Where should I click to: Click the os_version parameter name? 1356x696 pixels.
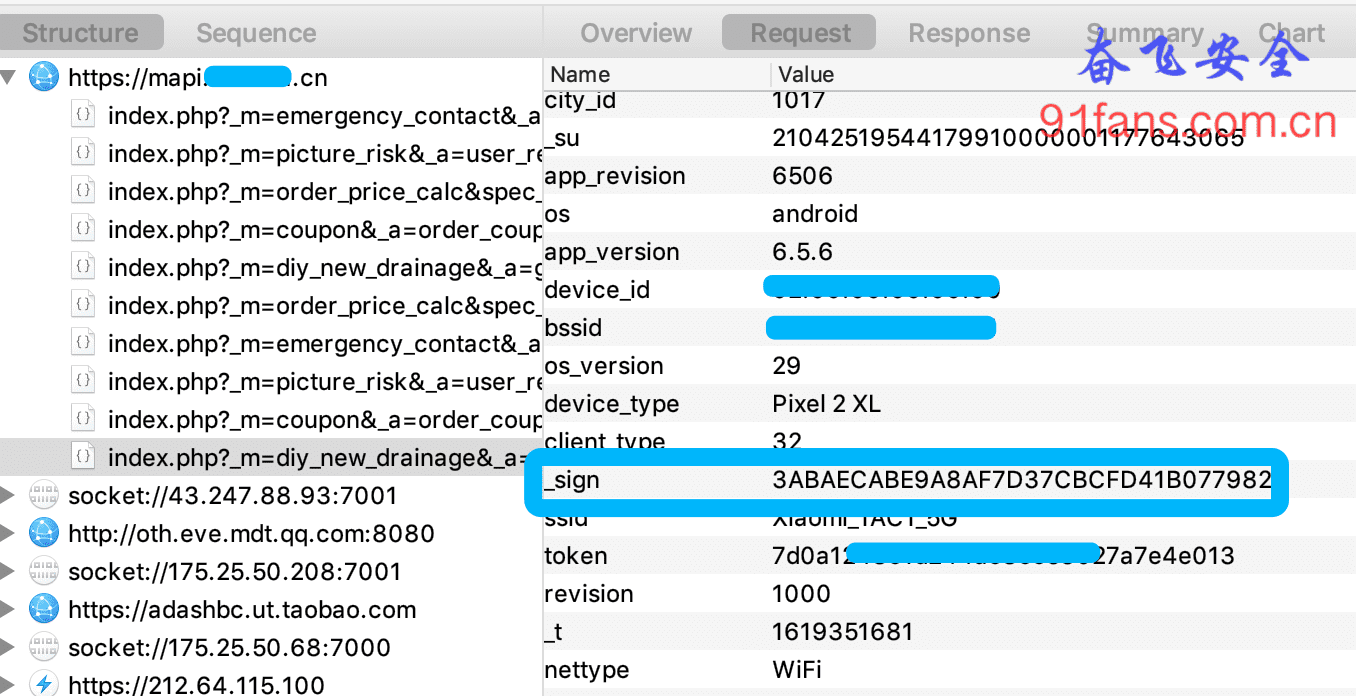point(604,366)
